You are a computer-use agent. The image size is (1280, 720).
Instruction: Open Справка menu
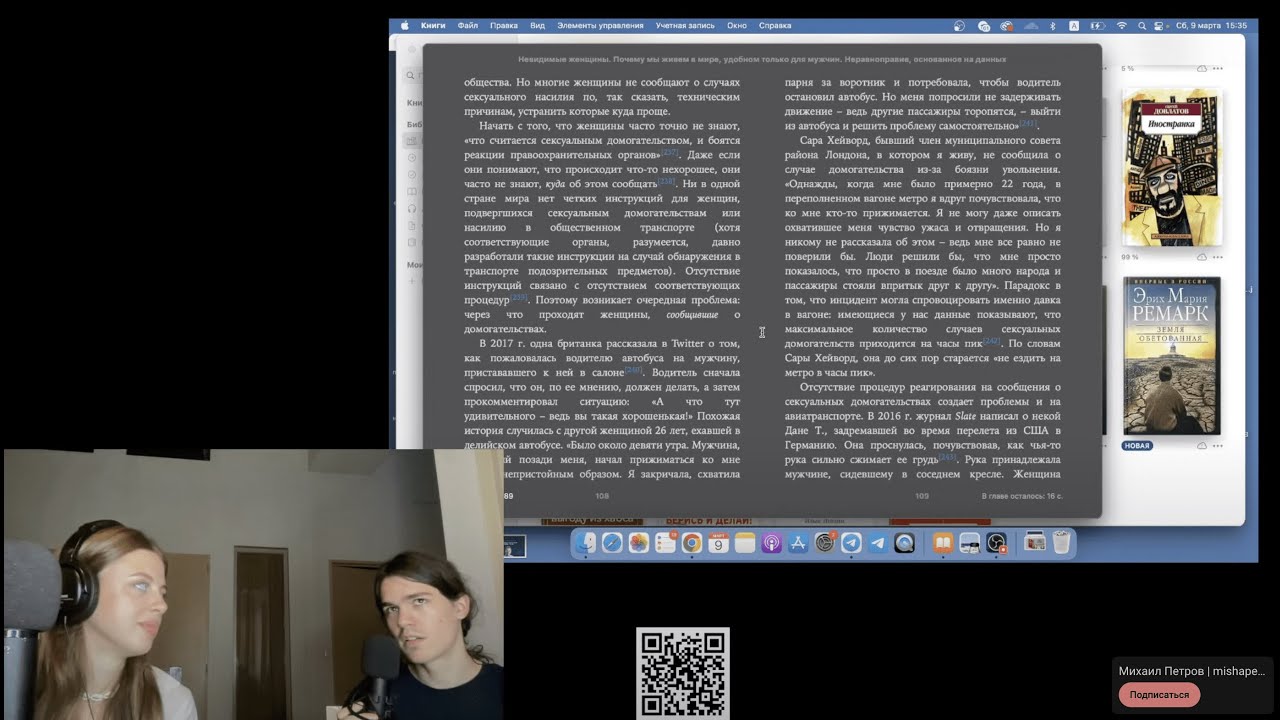point(775,25)
